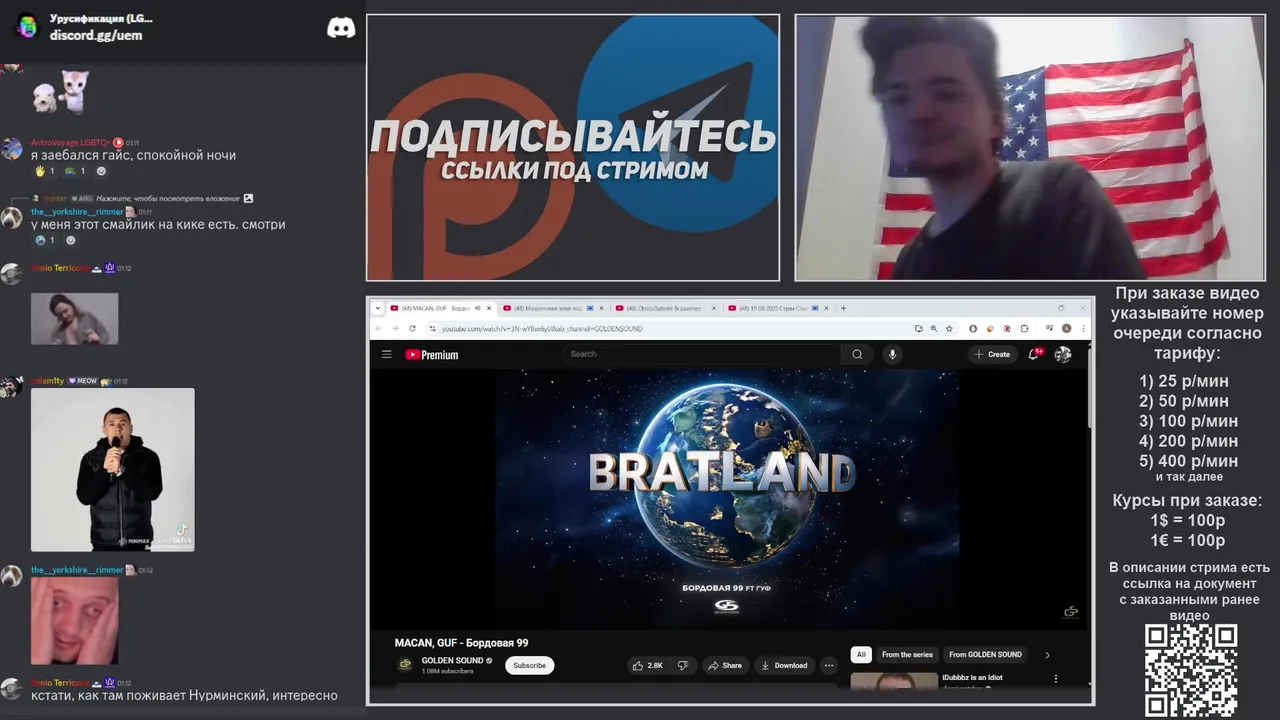This screenshot has width=1280, height=720.
Task: Click the Chrome profile avatar
Action: 1067,328
